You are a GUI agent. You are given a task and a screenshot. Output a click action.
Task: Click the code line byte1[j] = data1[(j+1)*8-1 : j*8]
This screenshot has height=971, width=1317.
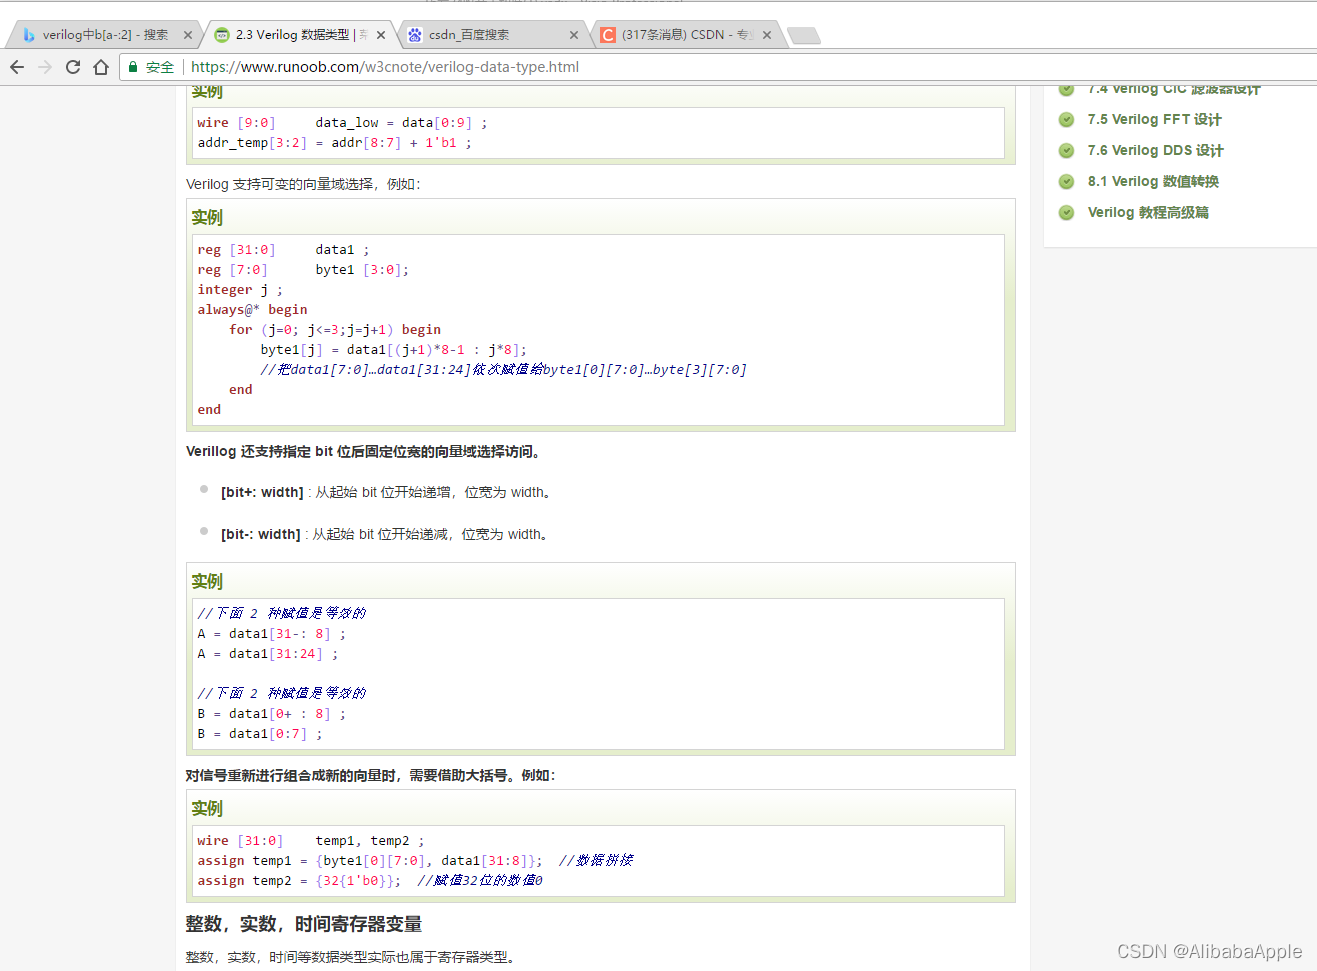[x=394, y=350]
